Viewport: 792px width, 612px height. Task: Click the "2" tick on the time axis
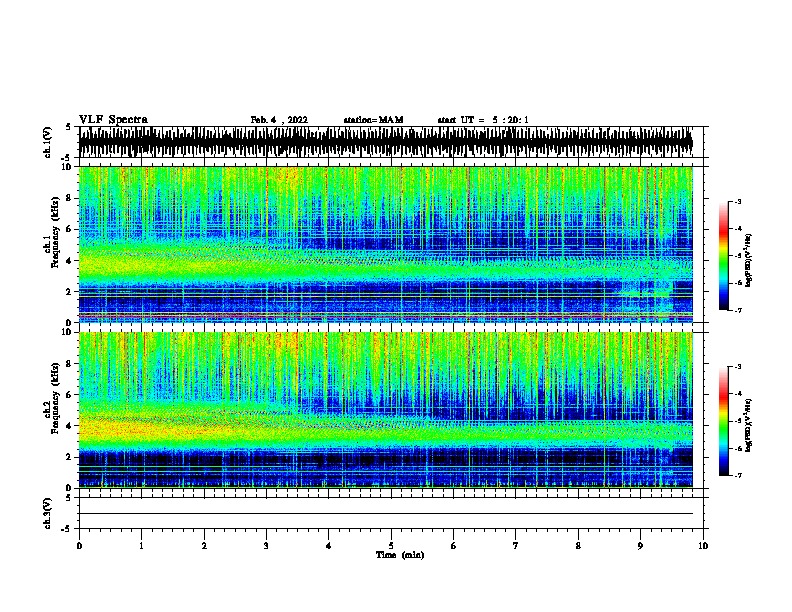click(204, 546)
